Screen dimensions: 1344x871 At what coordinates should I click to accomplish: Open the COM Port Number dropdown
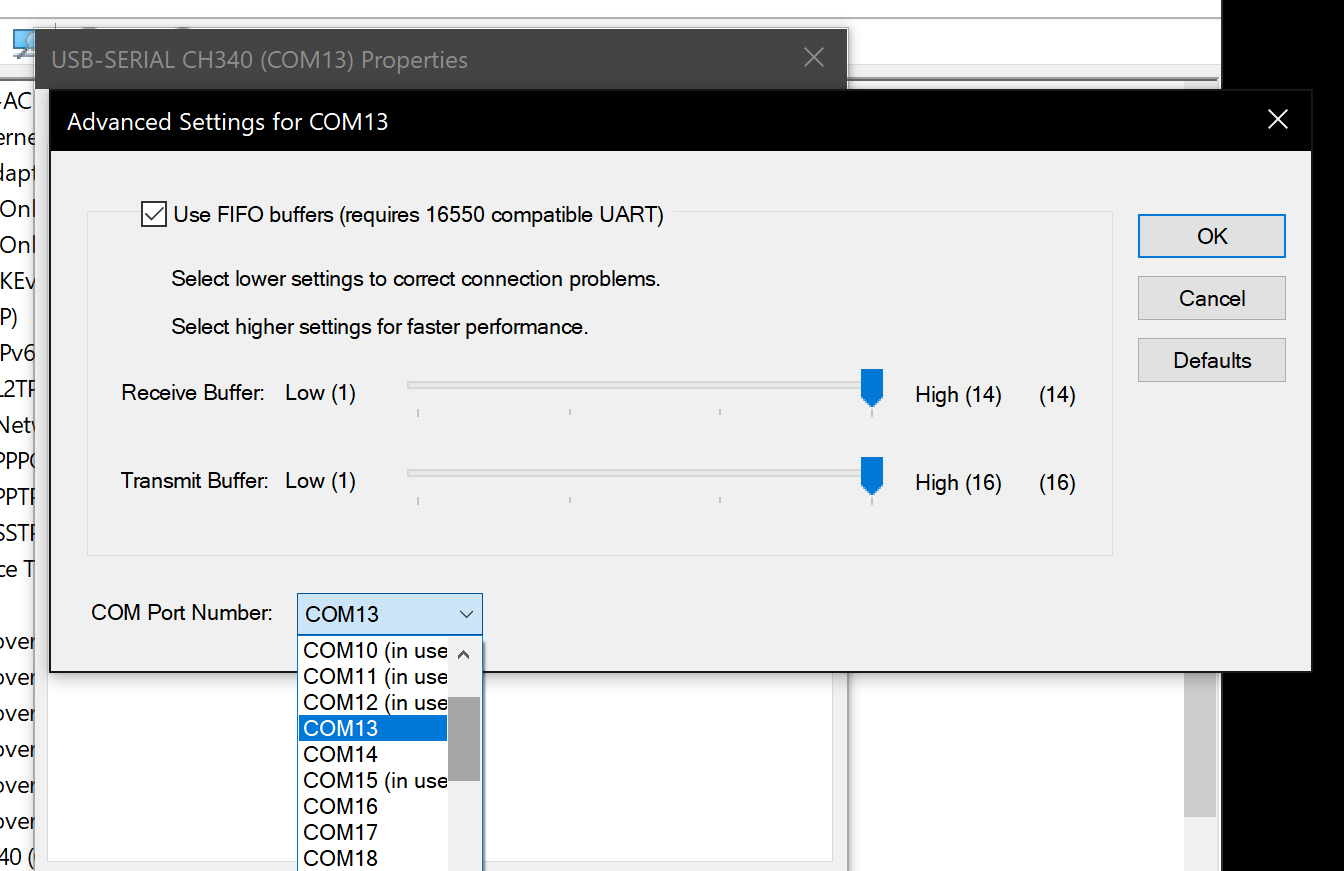pyautogui.click(x=390, y=614)
